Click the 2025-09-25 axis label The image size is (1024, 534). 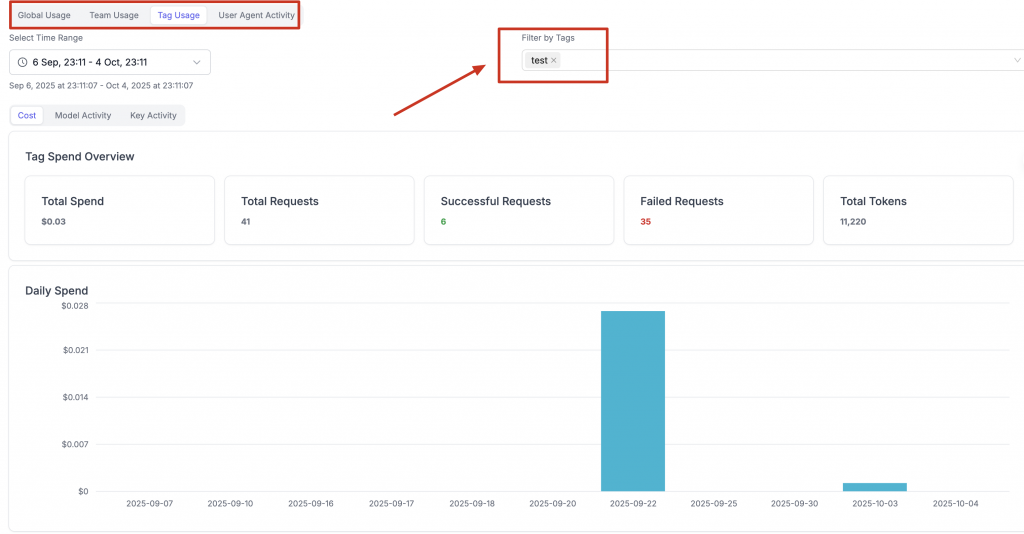click(714, 503)
